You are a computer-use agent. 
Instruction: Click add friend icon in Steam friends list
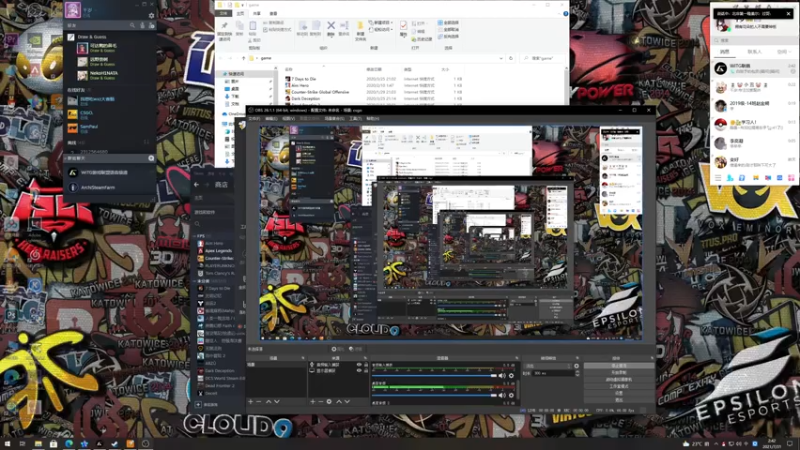pos(152,25)
